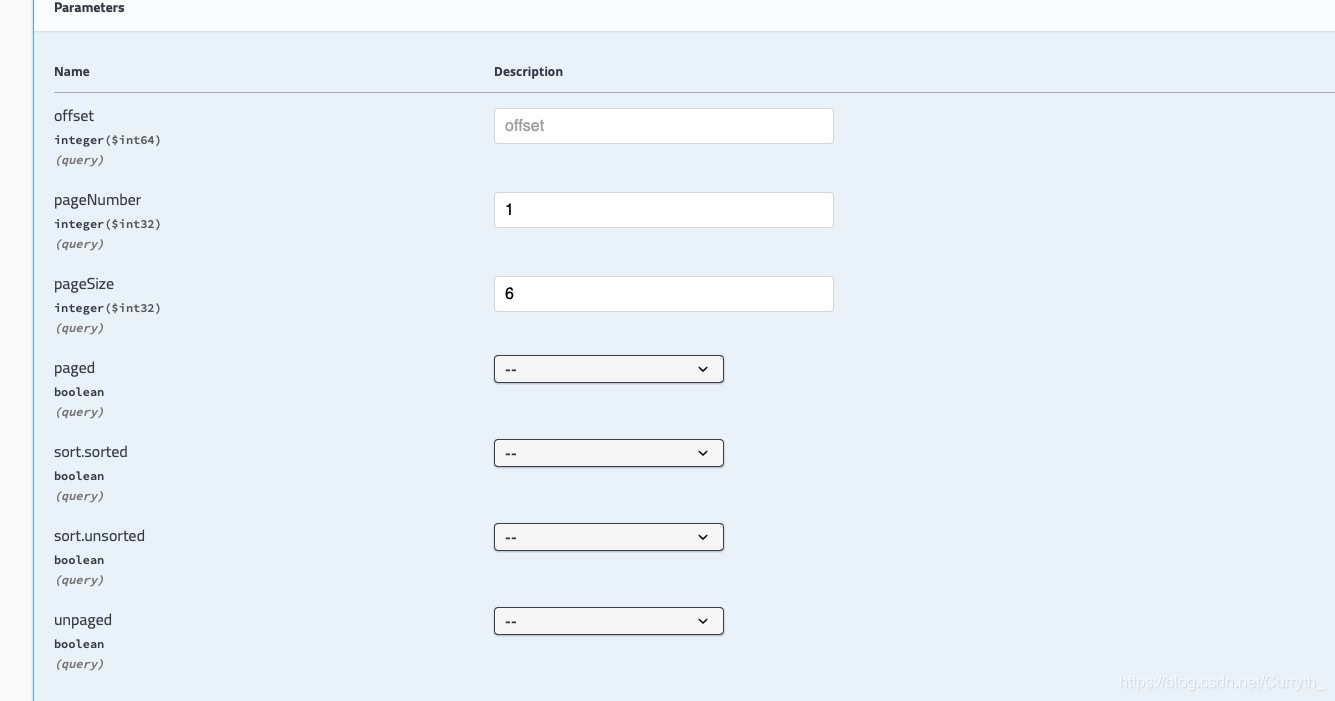Click the Description column header
Image resolution: width=1335 pixels, height=701 pixels.
[x=528, y=72]
